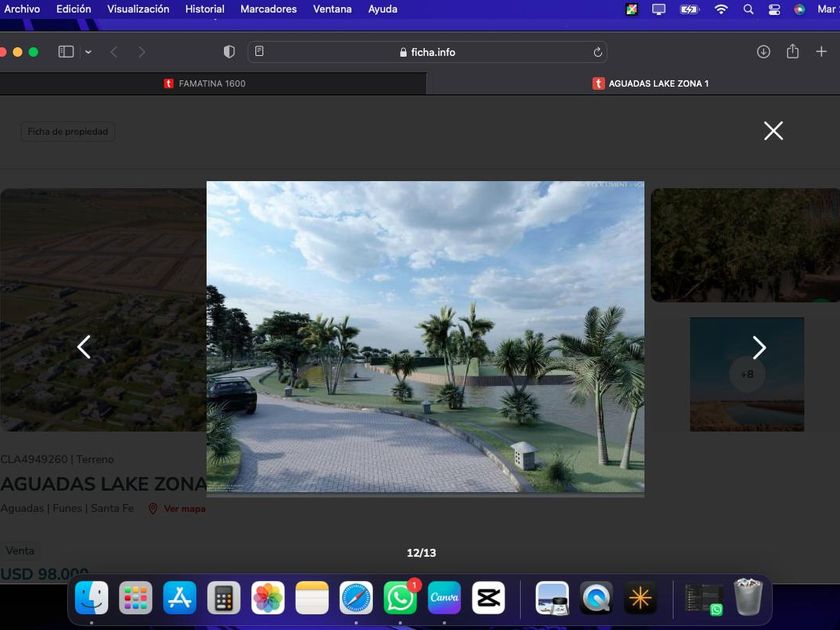Select the AGUADAS LAKE ZONA 1 tab
Viewport: 840px width, 630px height.
(657, 84)
